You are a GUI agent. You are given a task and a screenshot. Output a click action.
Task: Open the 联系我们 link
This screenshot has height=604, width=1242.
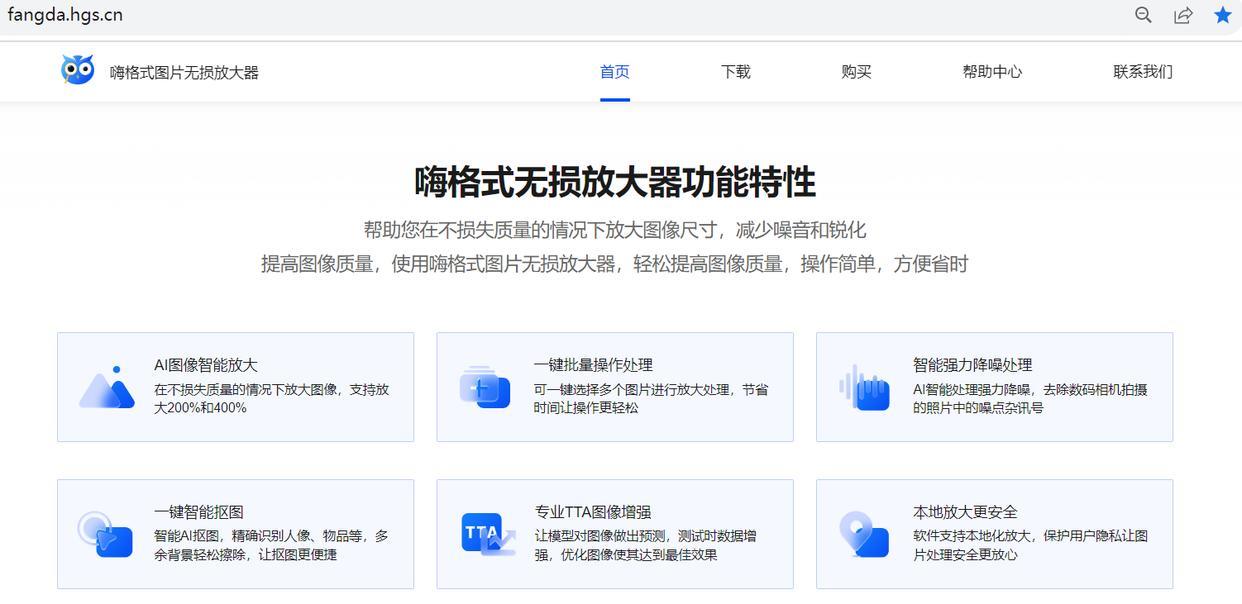pos(1143,72)
